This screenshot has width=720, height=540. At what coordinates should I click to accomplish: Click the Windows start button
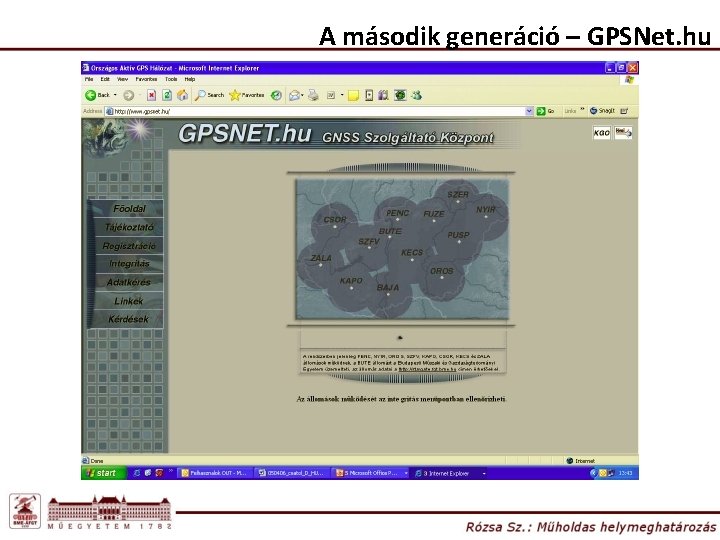pyautogui.click(x=104, y=473)
